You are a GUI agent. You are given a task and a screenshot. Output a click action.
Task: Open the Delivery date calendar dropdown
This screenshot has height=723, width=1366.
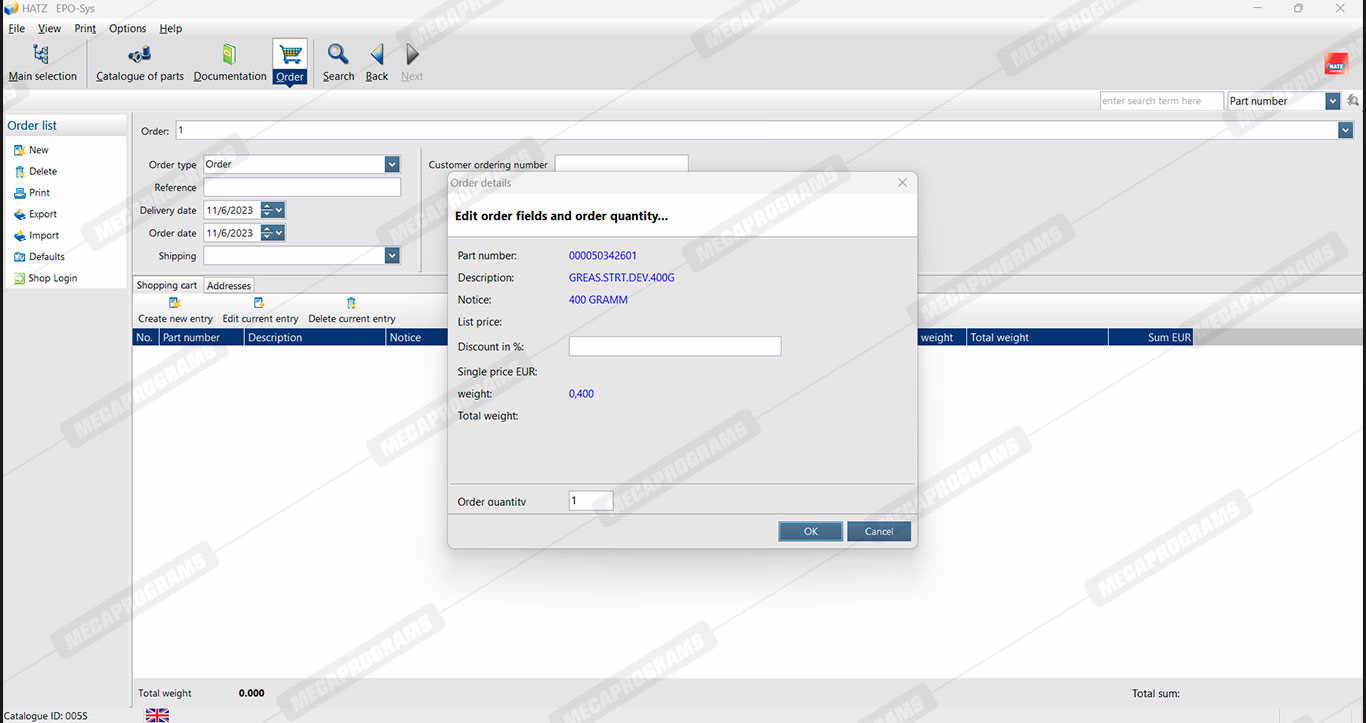point(279,211)
